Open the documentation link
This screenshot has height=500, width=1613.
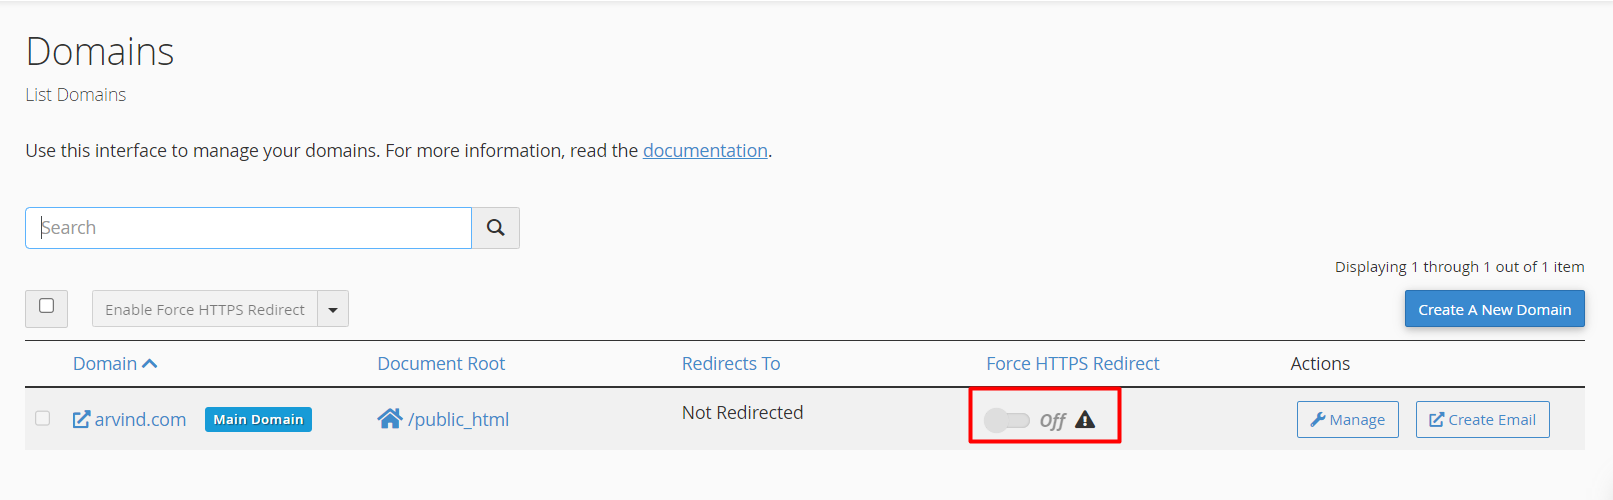tap(705, 151)
